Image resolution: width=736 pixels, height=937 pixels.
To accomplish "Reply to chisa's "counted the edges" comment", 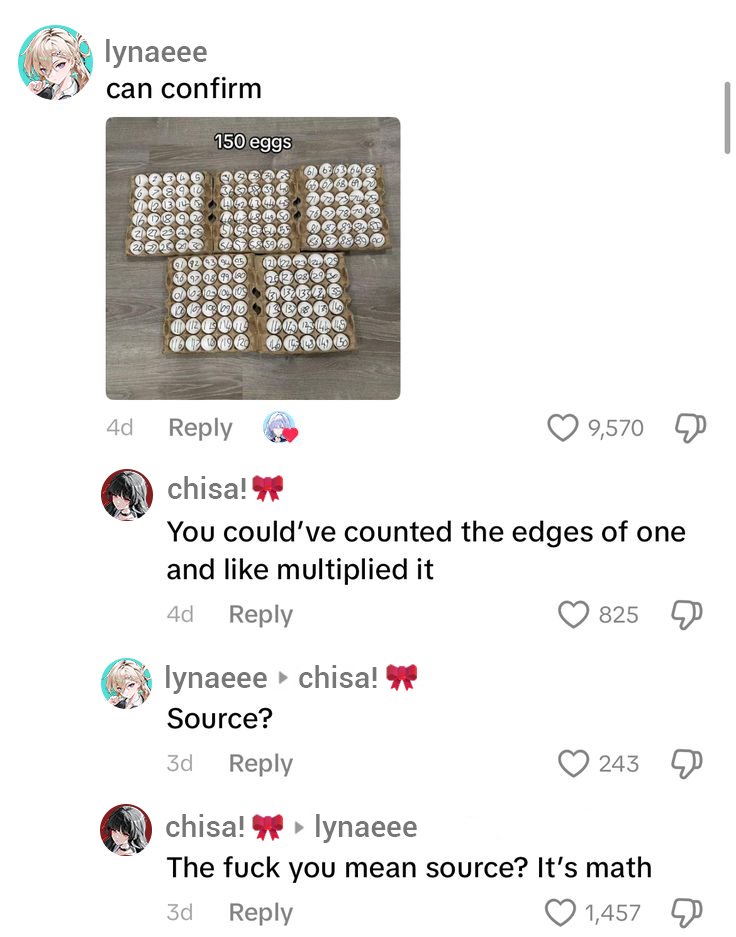I will pos(260,614).
